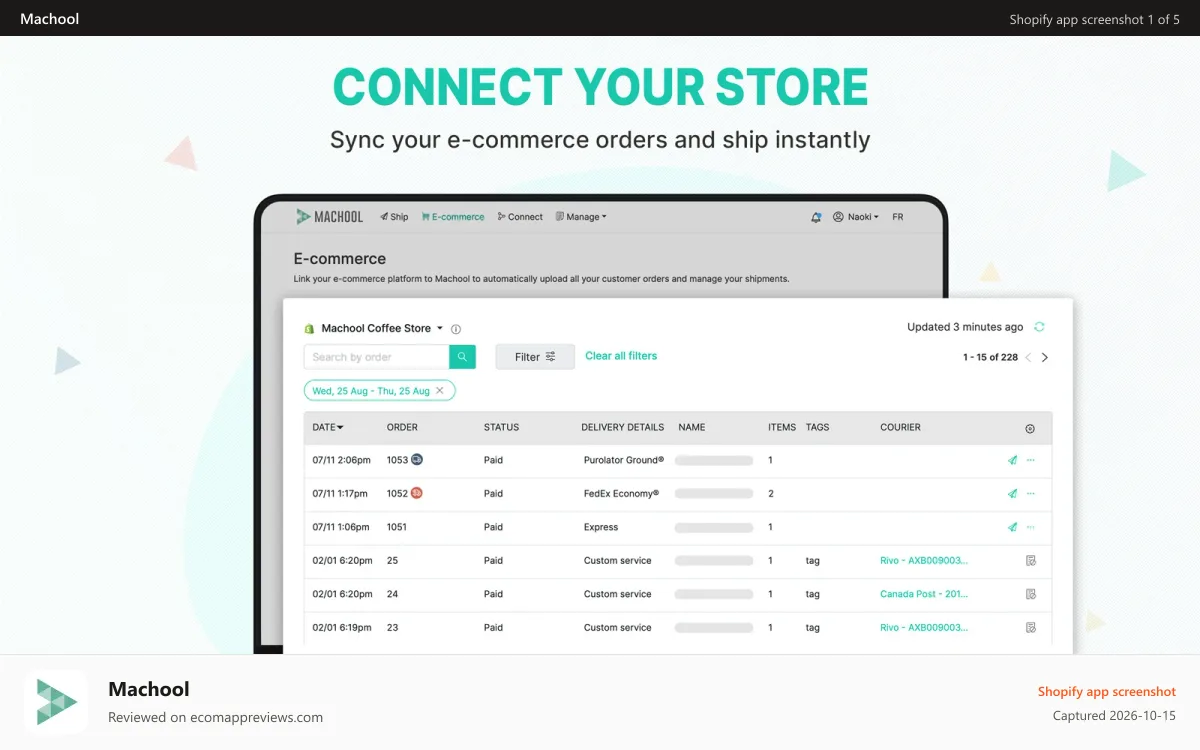Open more options for order 1051

[1031, 527]
